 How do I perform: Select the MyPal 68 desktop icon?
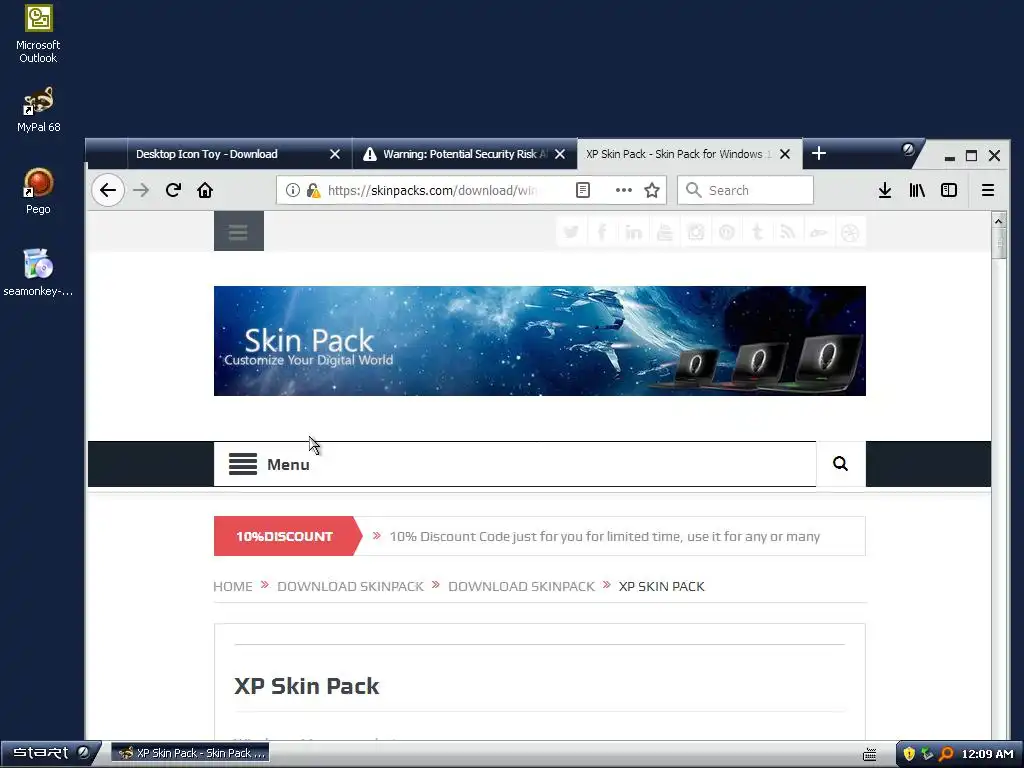coord(39,110)
